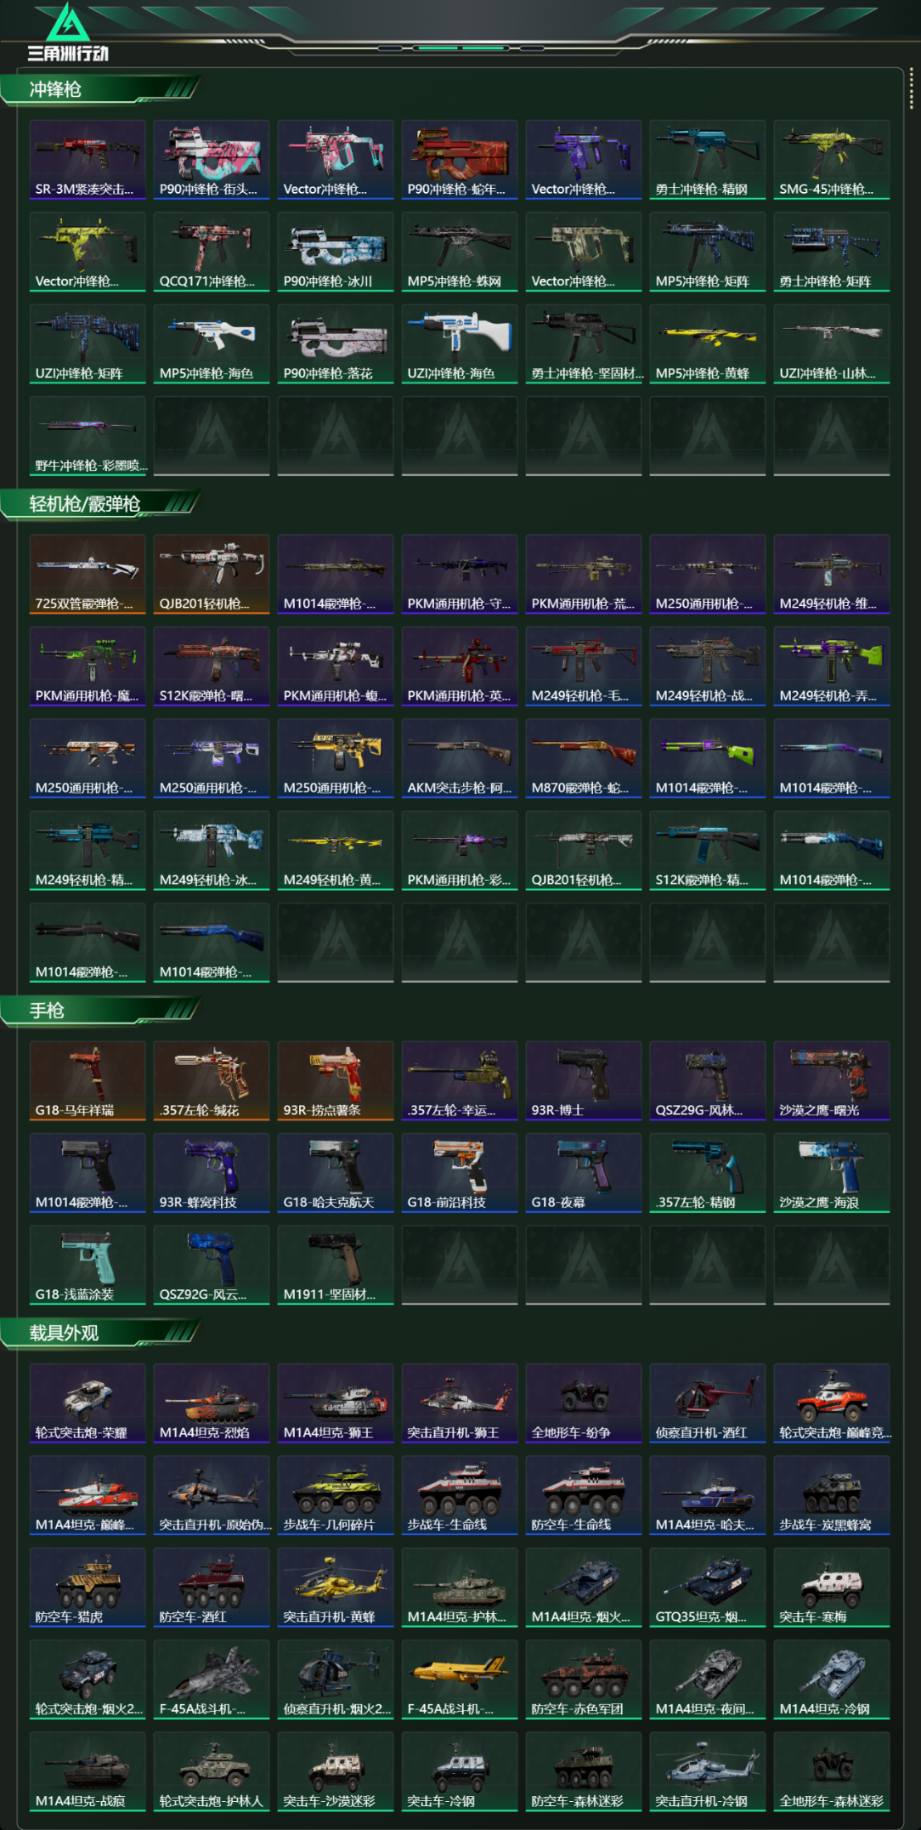
Task: Choose the 野牛冲锋枪 skin icon
Action: click(x=87, y=436)
